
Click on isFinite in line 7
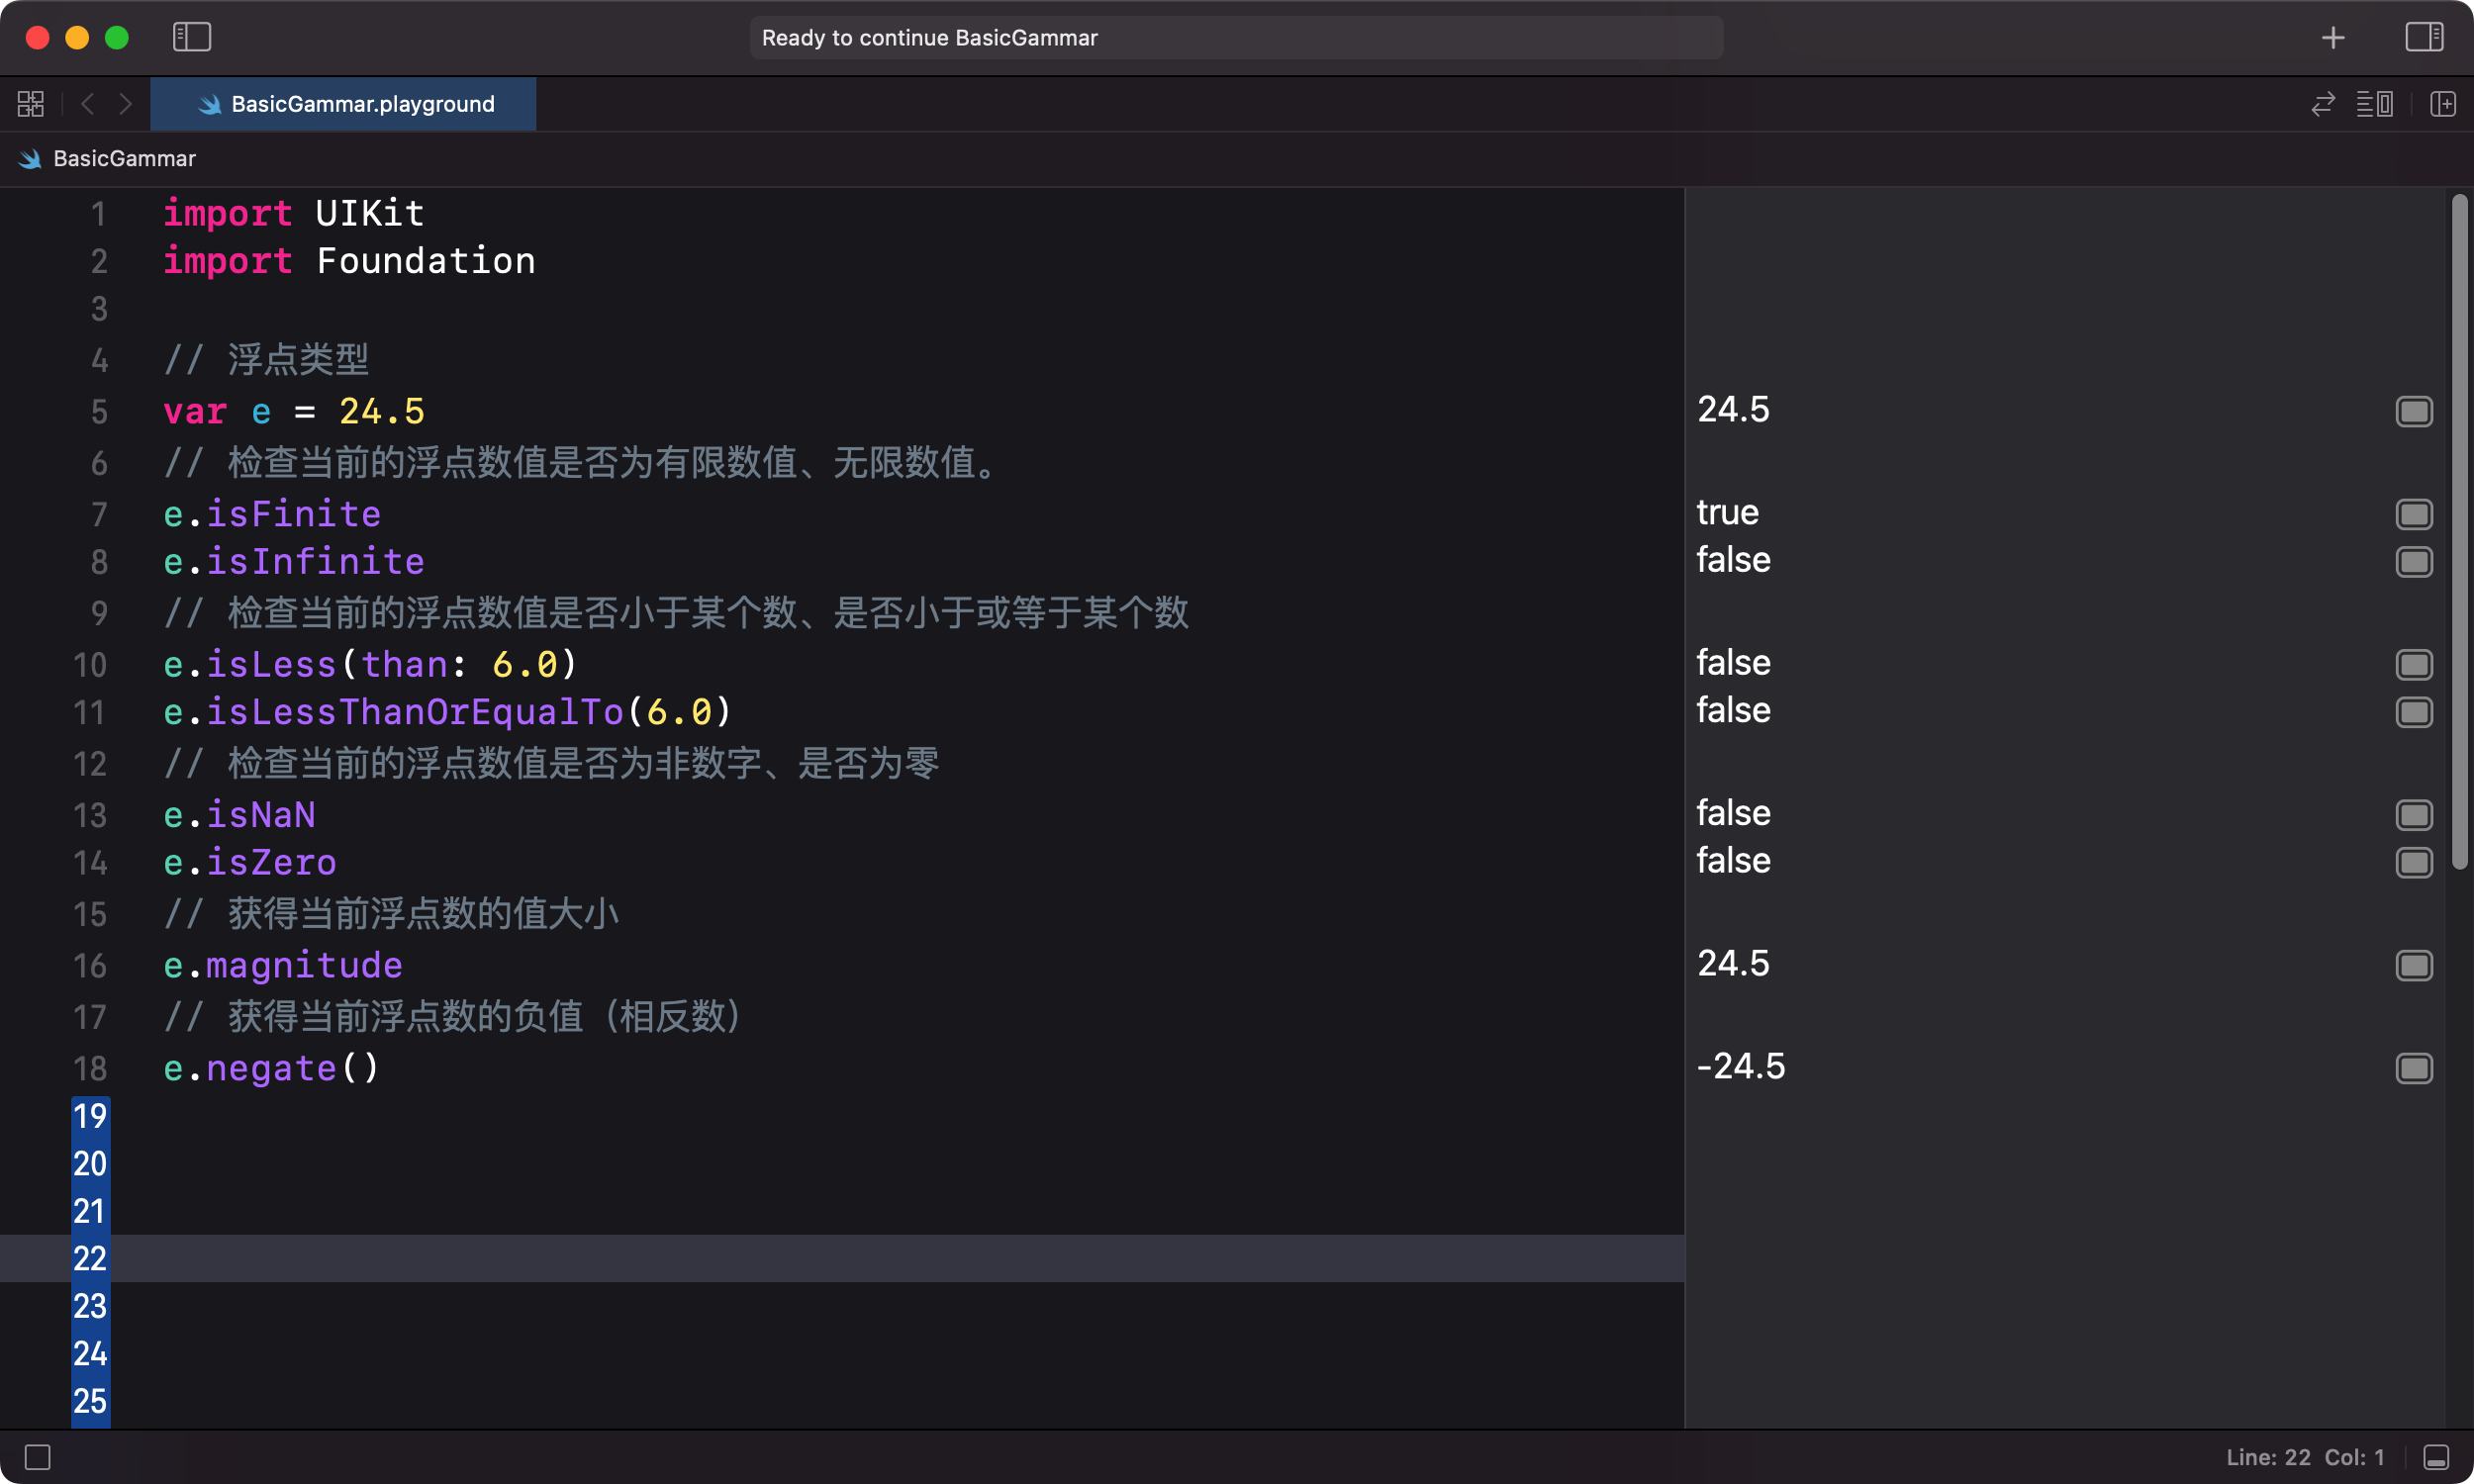[x=293, y=515]
